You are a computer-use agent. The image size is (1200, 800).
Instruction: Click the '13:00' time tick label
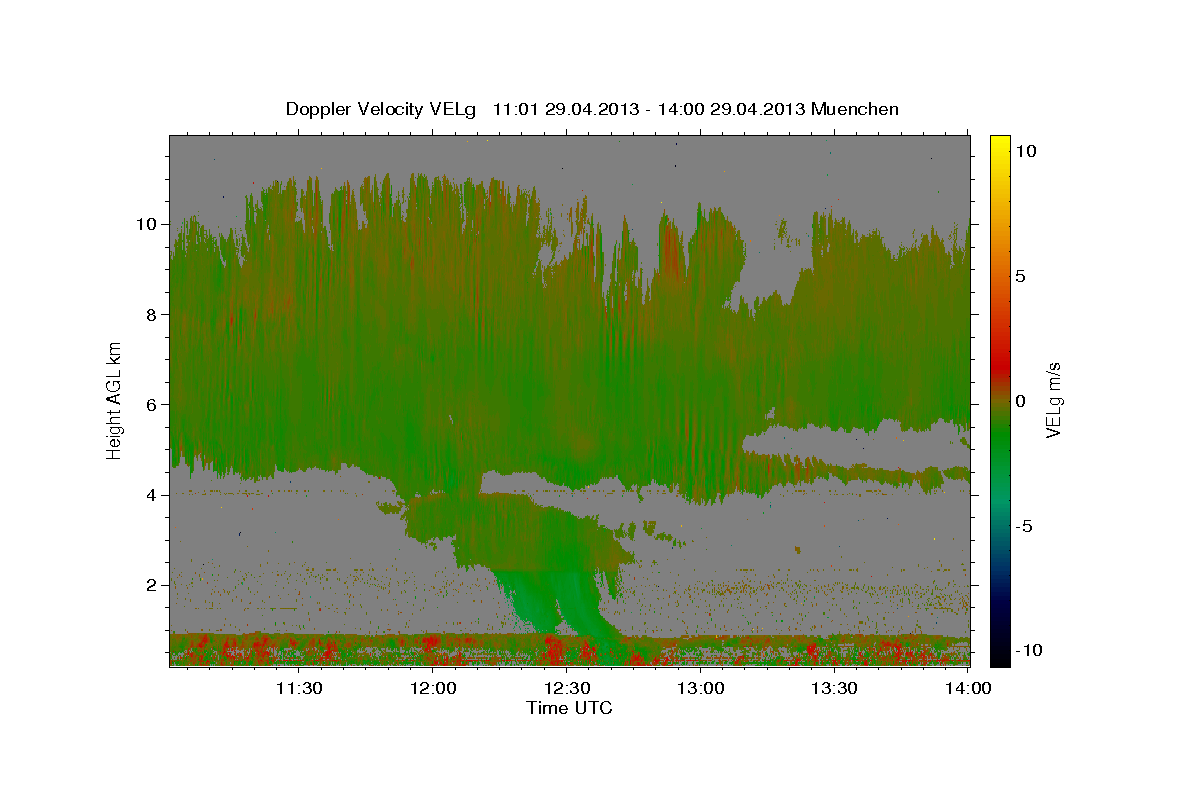(x=701, y=688)
